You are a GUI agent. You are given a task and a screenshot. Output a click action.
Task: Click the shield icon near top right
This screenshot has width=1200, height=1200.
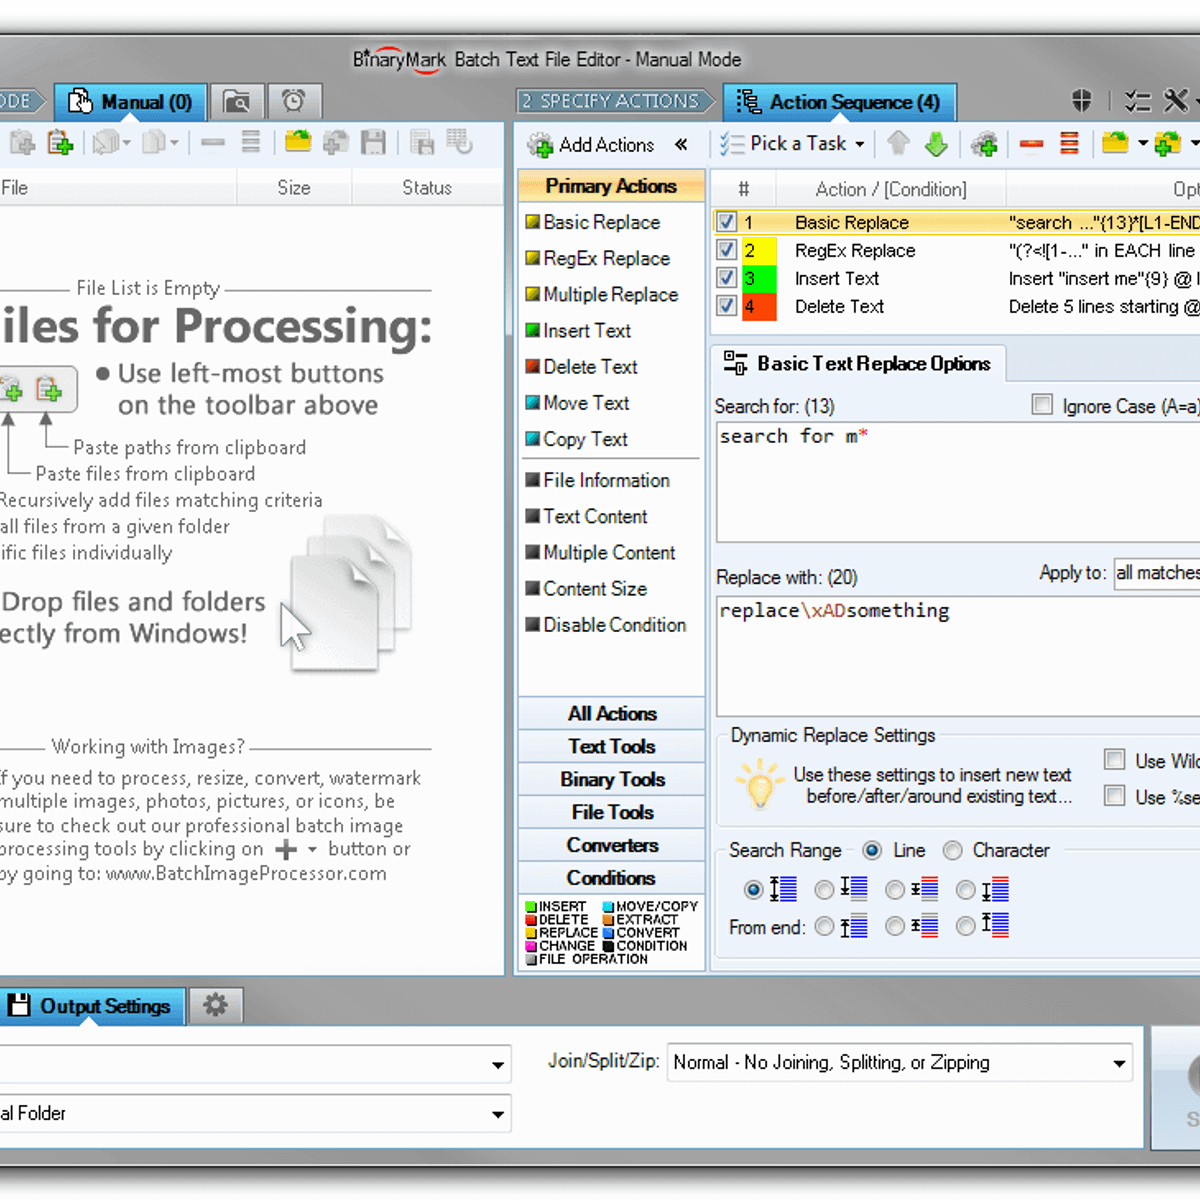[x=1081, y=100]
